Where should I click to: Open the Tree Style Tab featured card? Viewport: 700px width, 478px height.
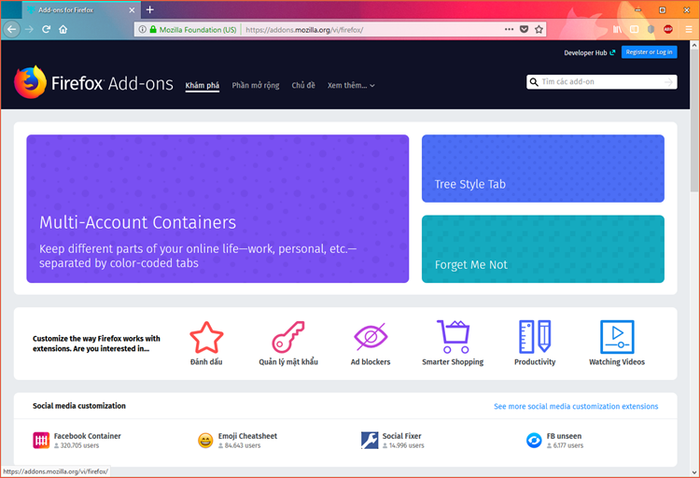(x=543, y=169)
